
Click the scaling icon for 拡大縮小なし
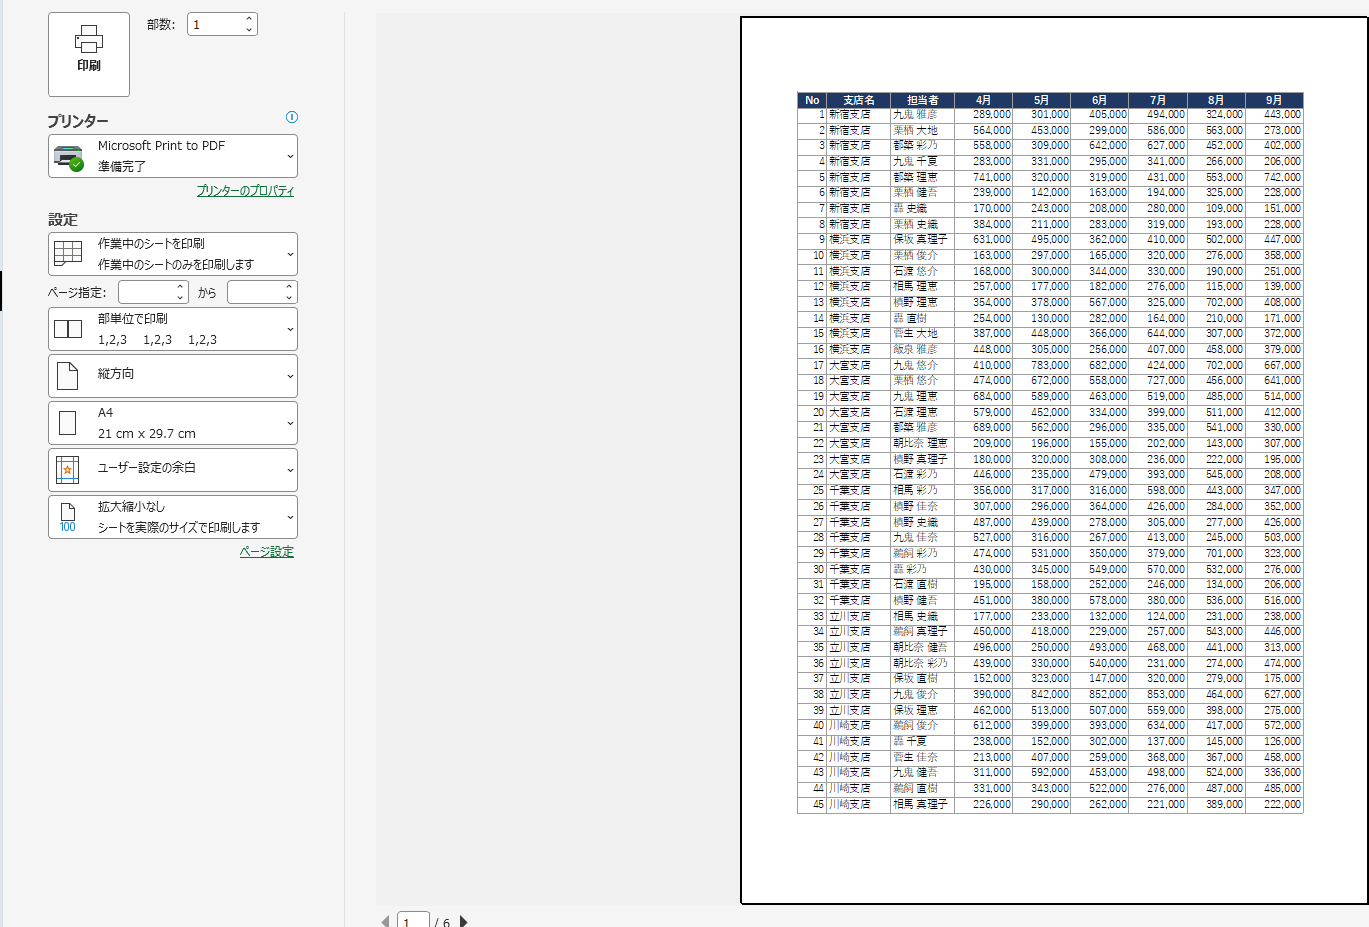[68, 517]
